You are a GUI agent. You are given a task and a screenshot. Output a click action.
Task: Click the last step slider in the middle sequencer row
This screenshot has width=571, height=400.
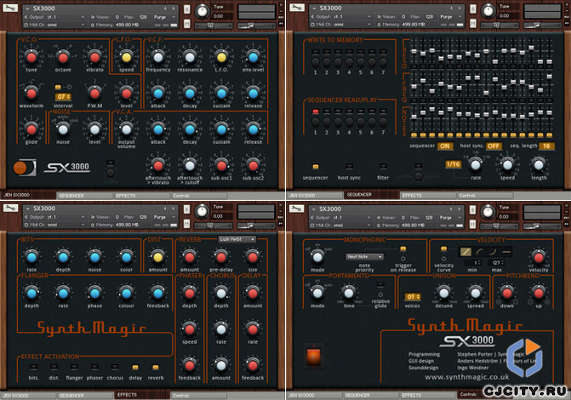pos(549,76)
